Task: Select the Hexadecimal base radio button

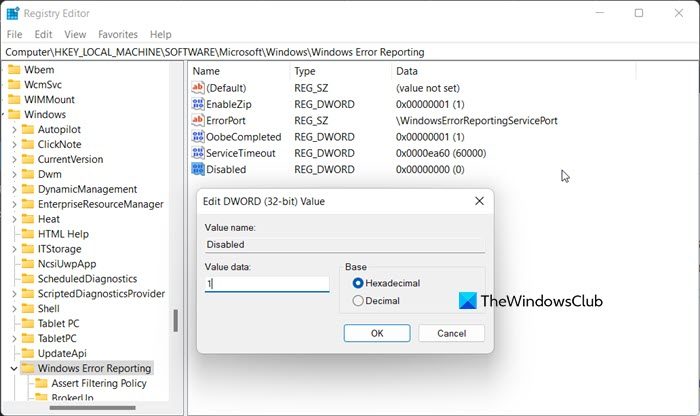Action: 358,283
